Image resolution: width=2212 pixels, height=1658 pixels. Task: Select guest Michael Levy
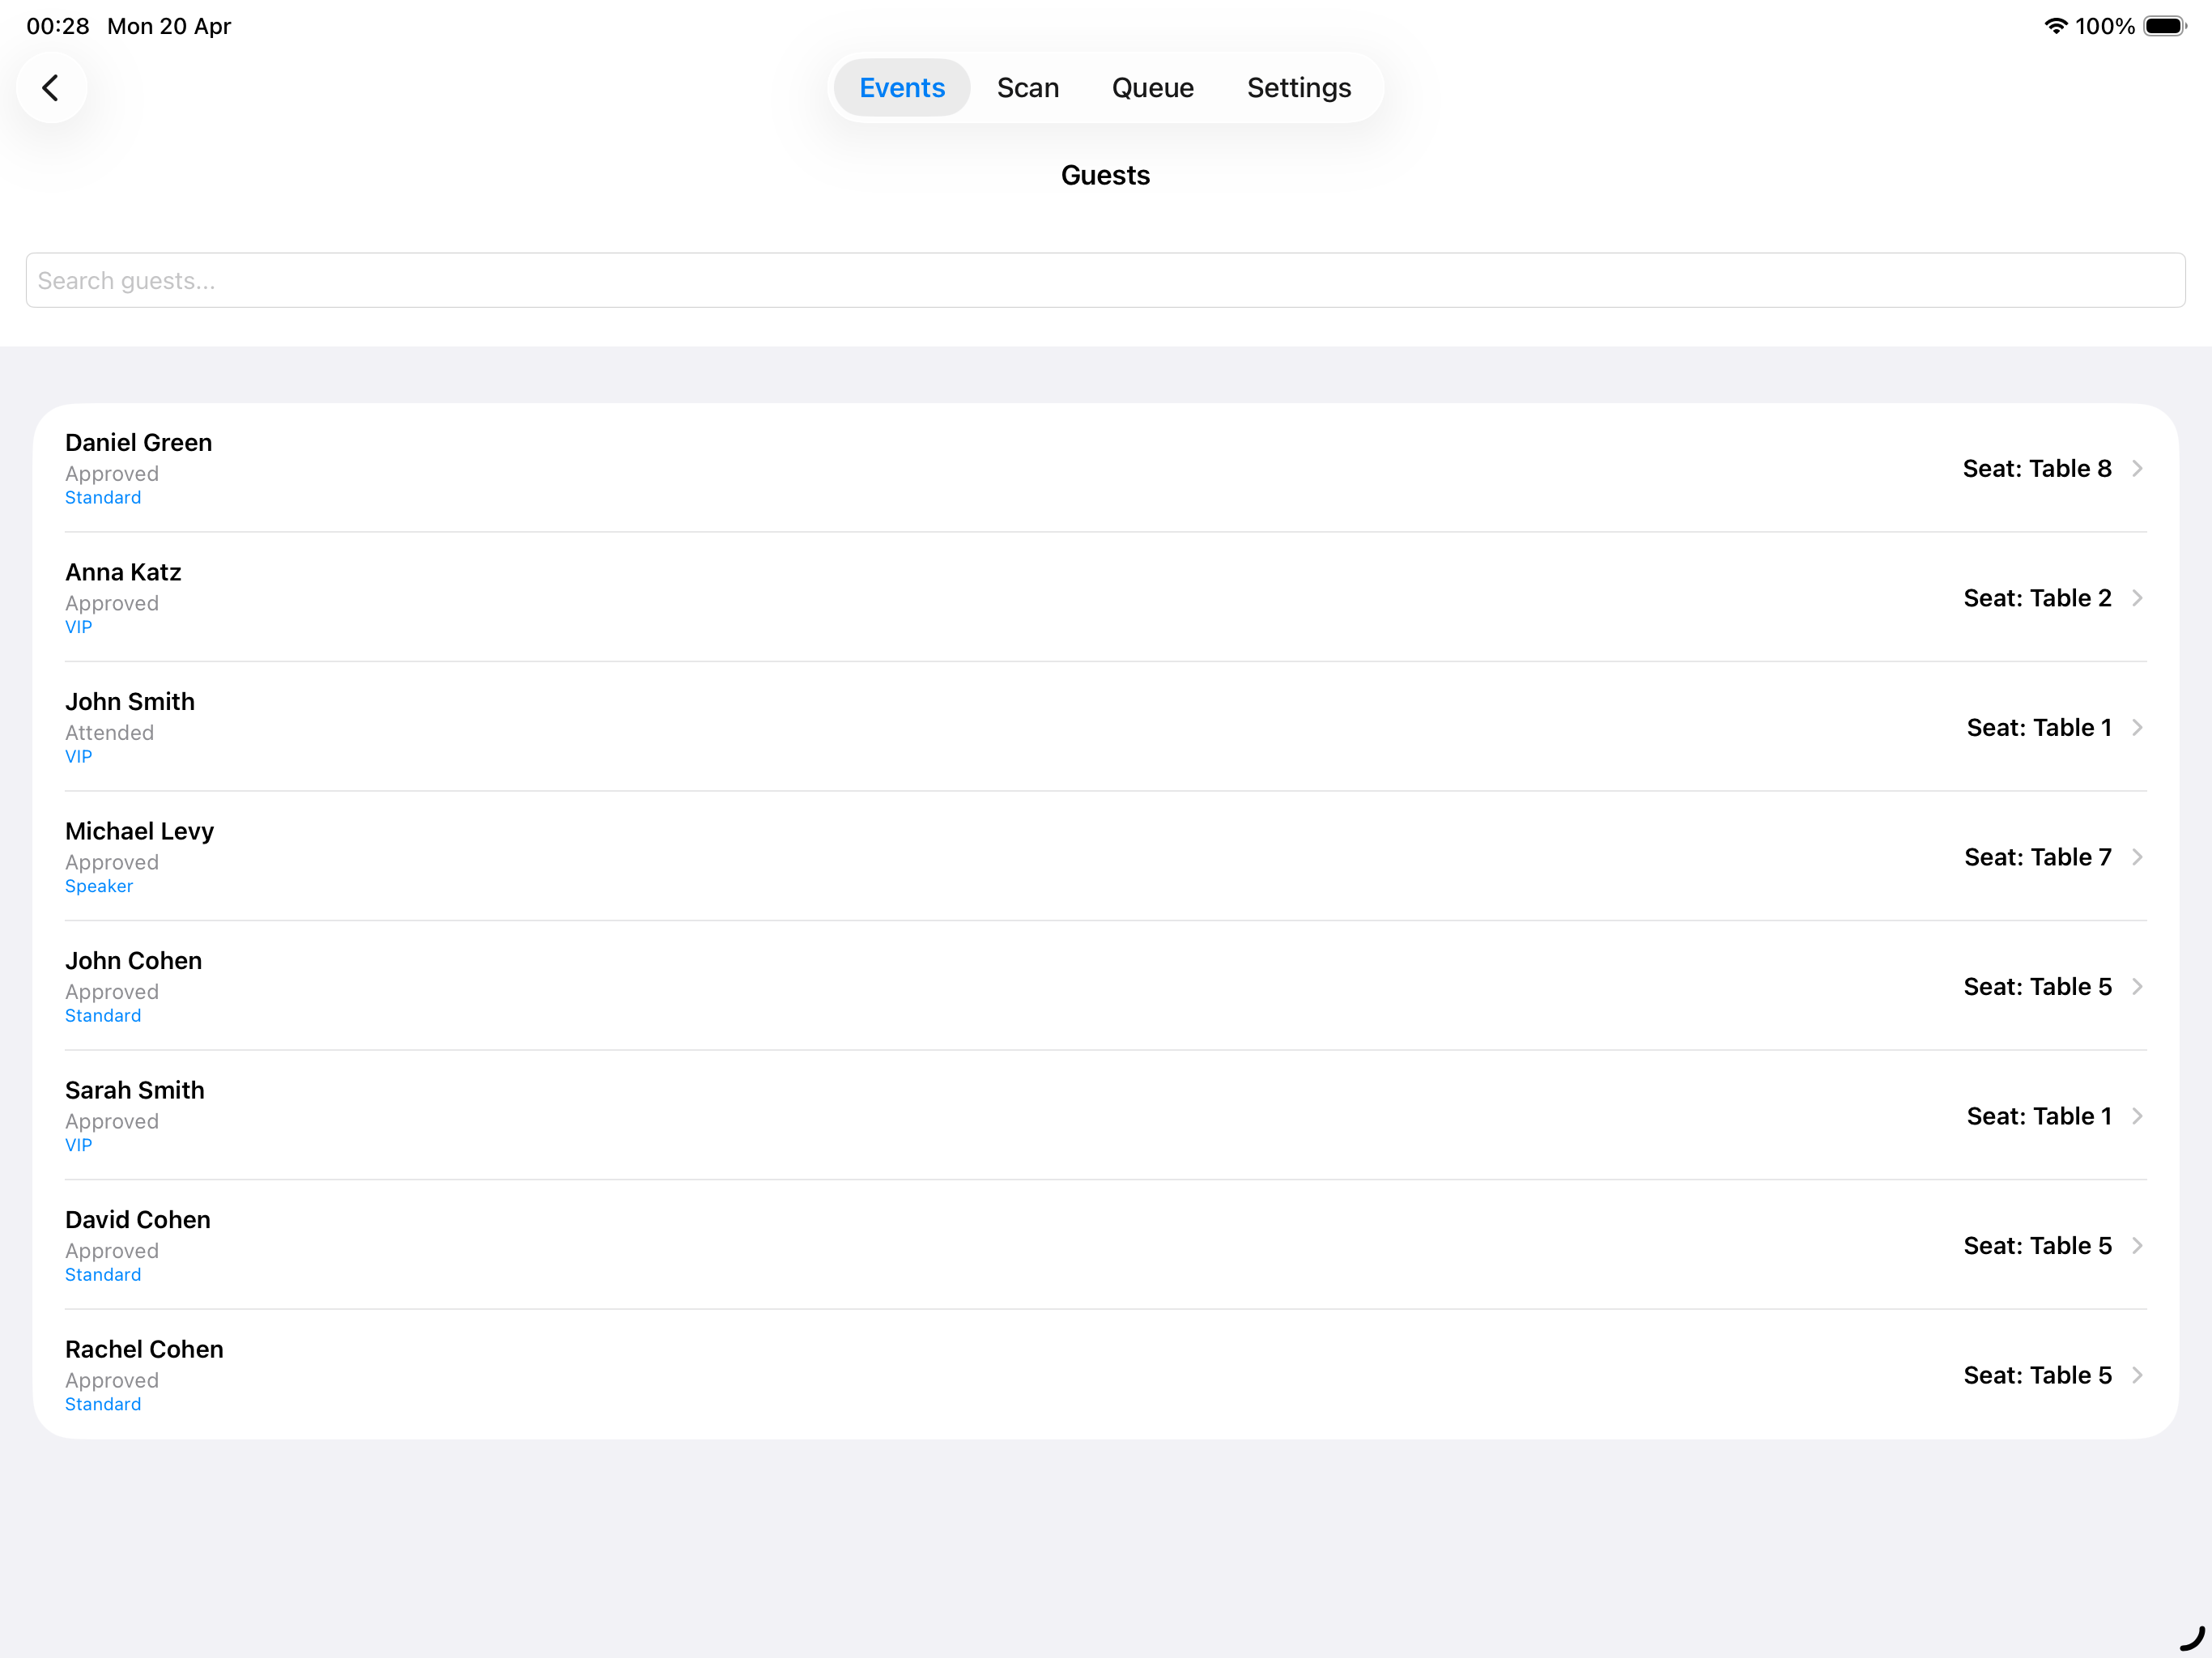point(1105,857)
